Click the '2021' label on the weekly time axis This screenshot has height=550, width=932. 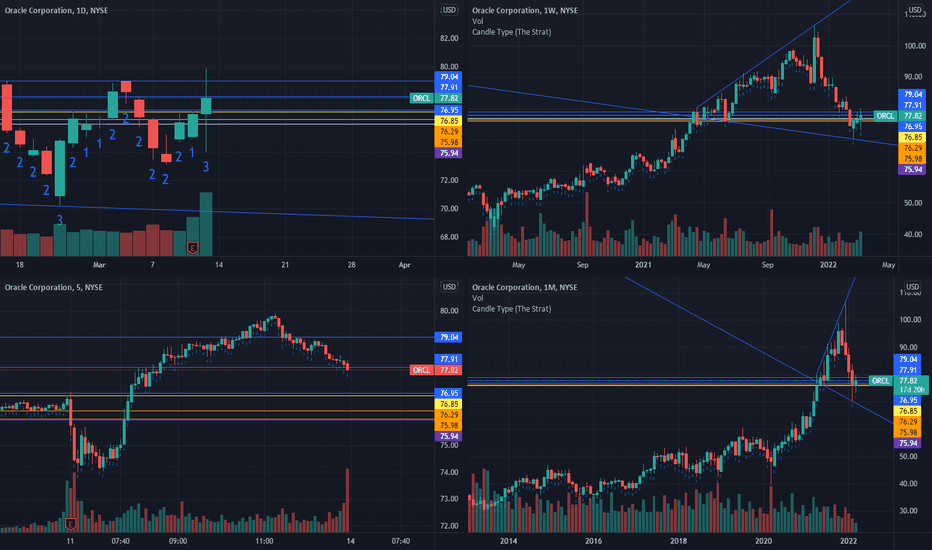coord(643,265)
